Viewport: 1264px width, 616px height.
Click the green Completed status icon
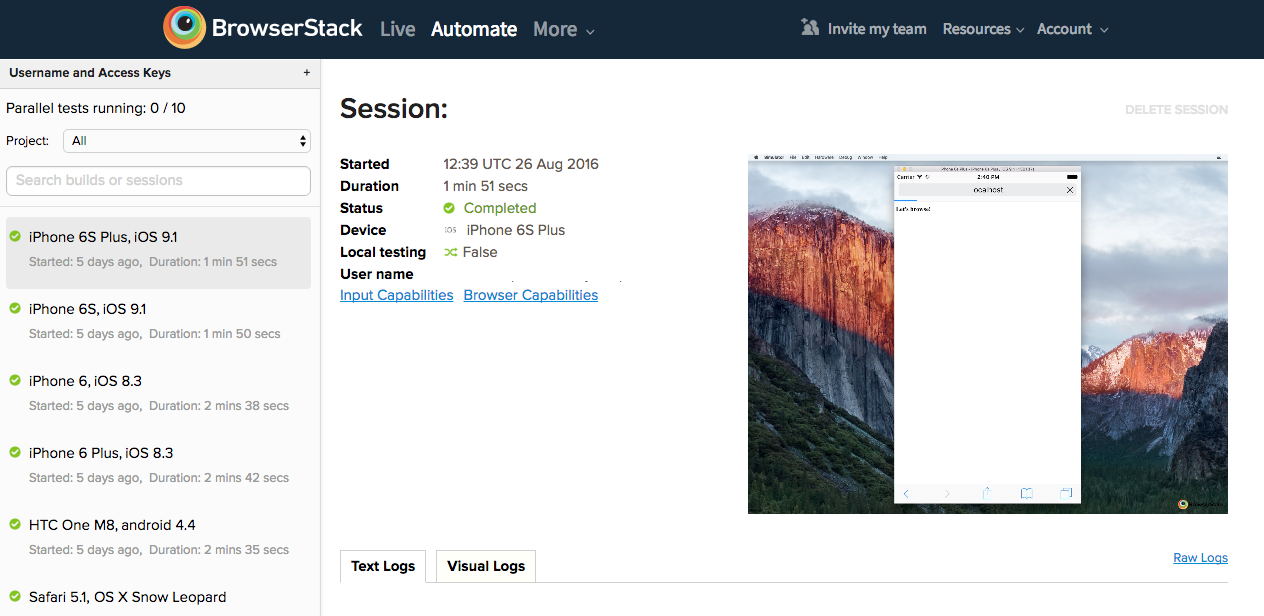click(x=450, y=208)
